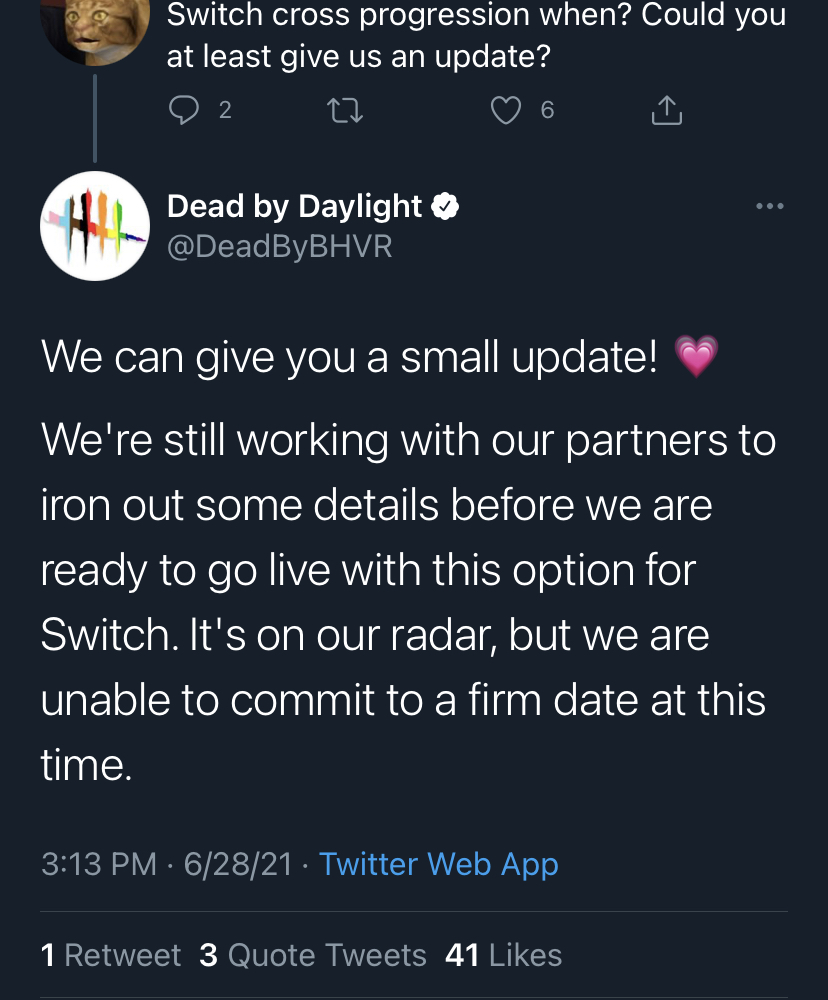Show the 41 Likes list
The image size is (828, 1000).
[x=503, y=955]
